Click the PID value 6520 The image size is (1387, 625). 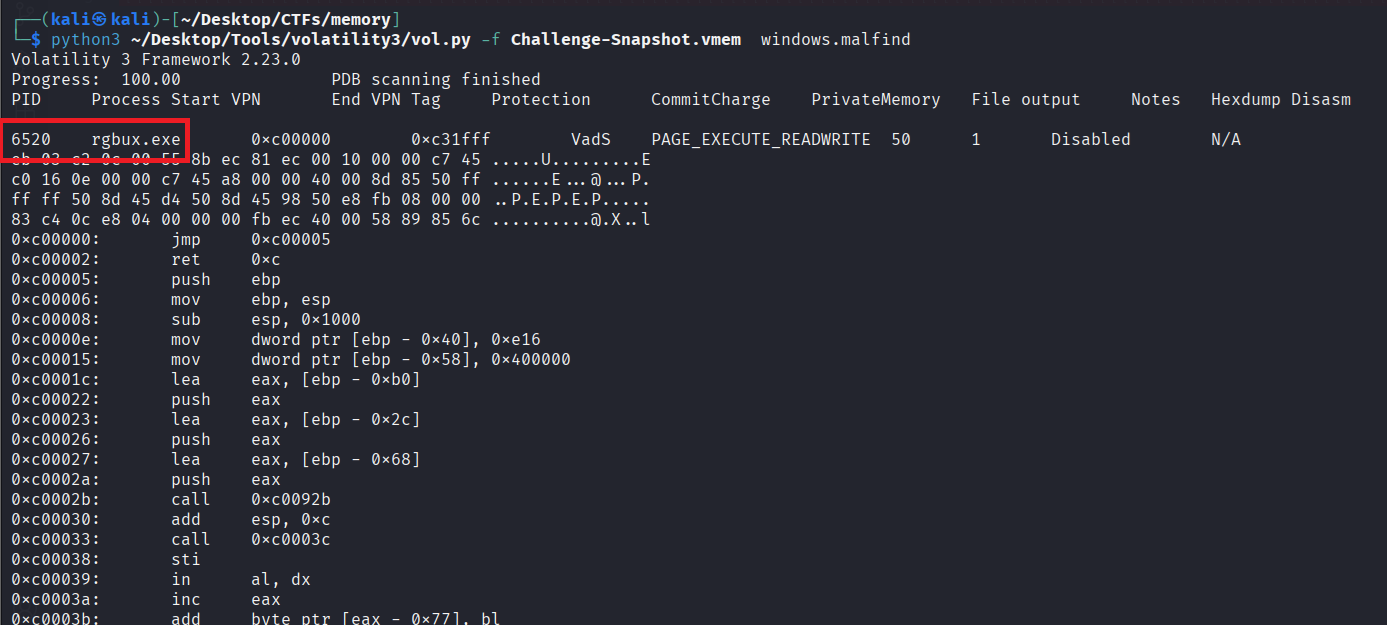pos(31,140)
